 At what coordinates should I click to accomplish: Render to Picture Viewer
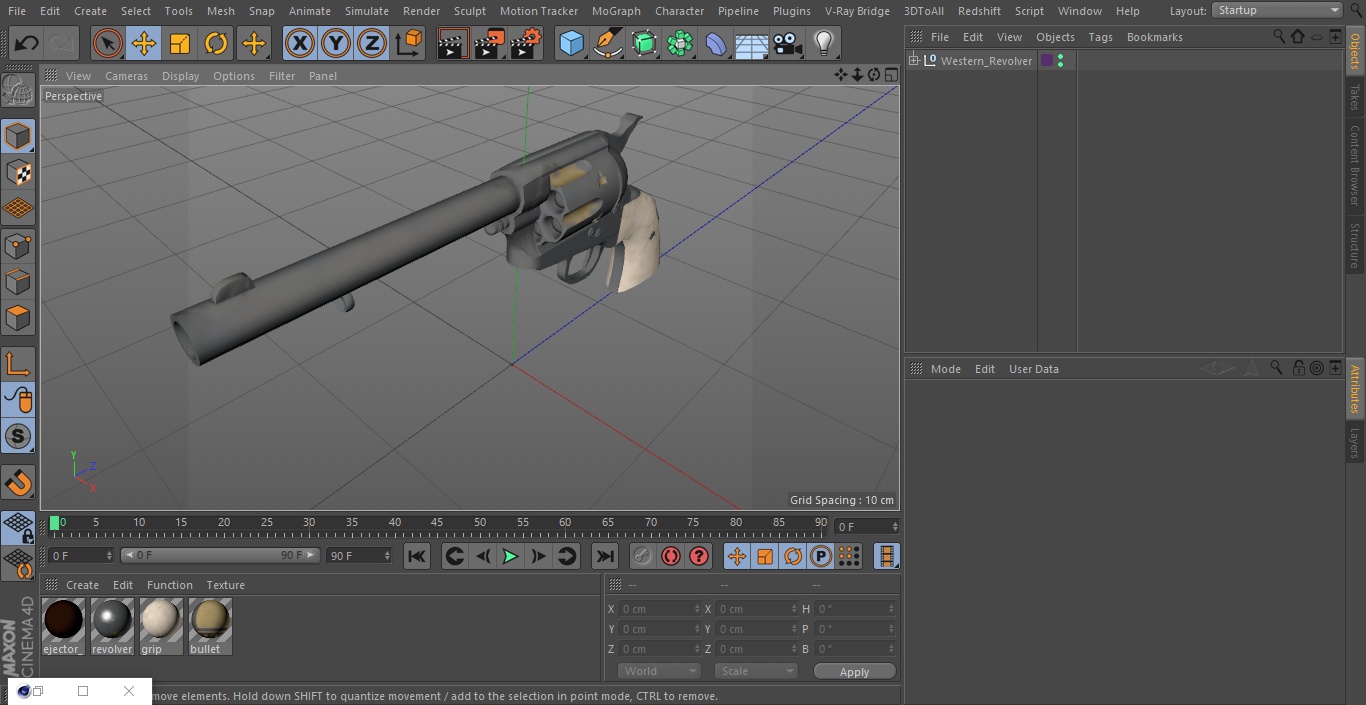pyautogui.click(x=489, y=43)
